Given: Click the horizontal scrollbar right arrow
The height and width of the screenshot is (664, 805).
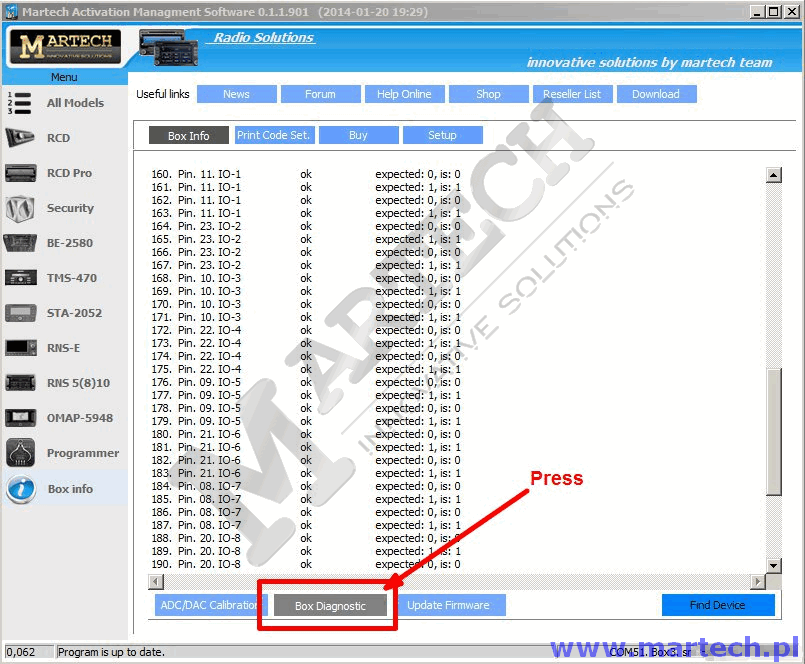Looking at the screenshot, I should [x=757, y=582].
